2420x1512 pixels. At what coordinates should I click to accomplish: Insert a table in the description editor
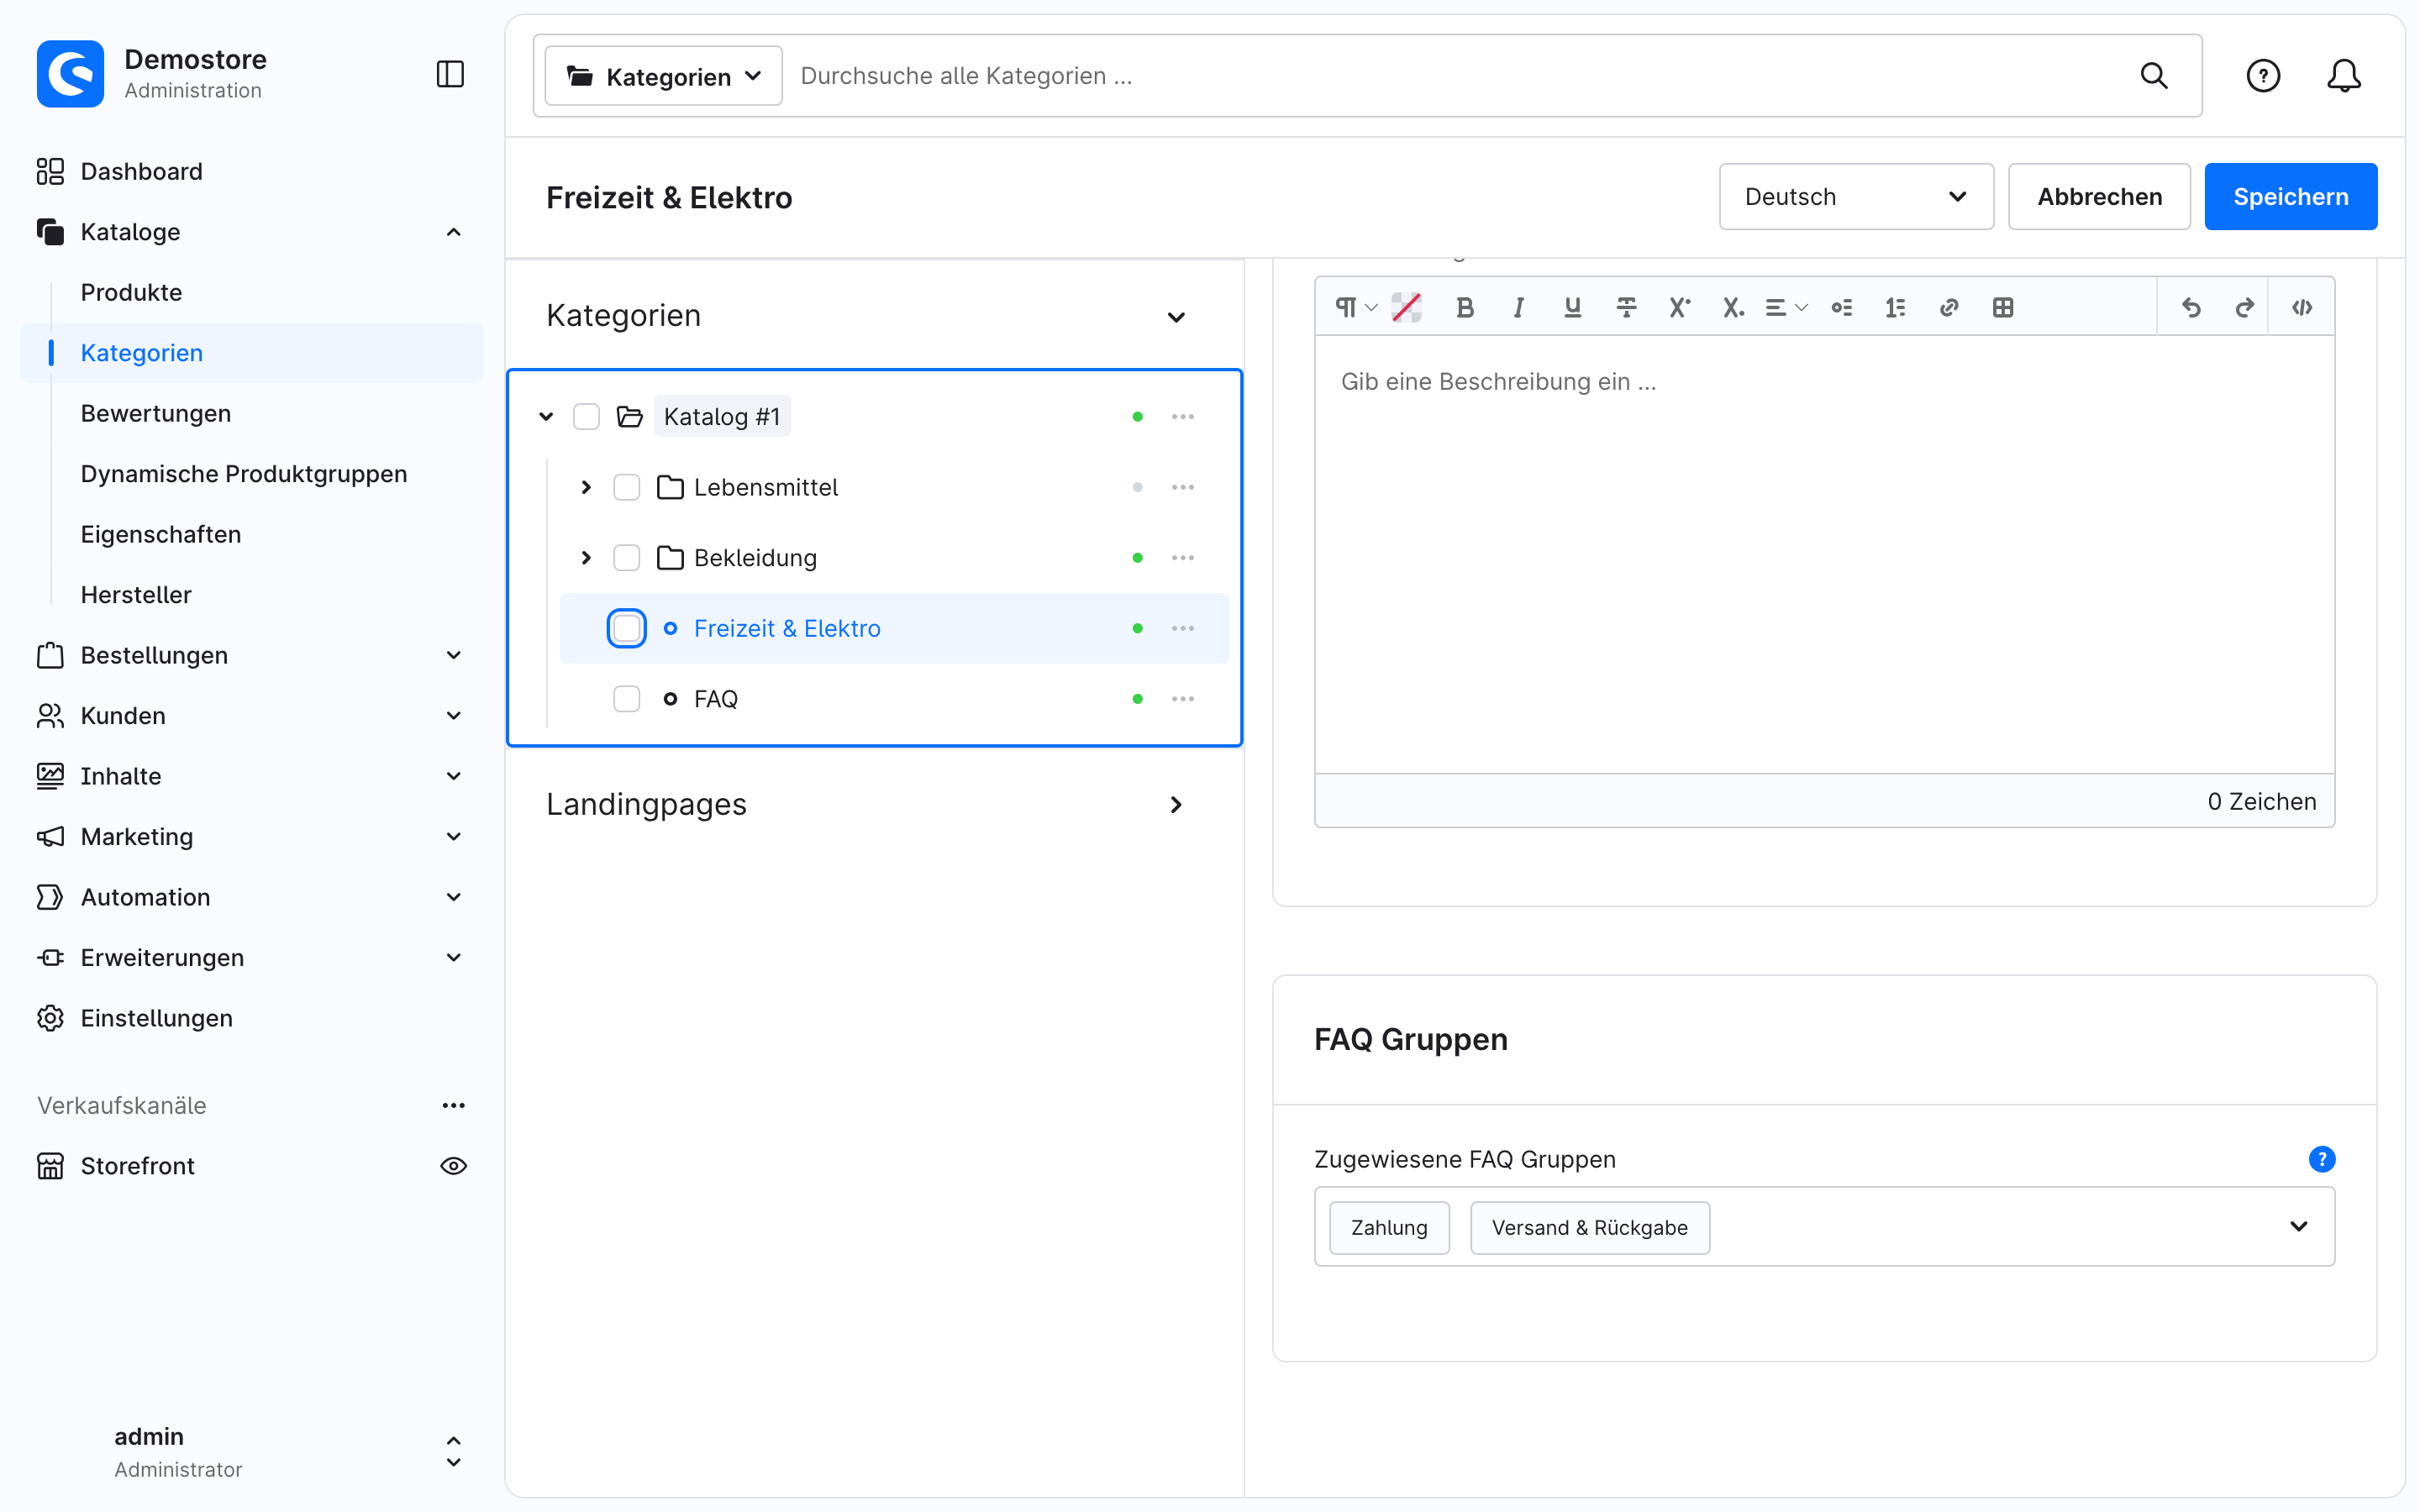pyautogui.click(x=2002, y=308)
